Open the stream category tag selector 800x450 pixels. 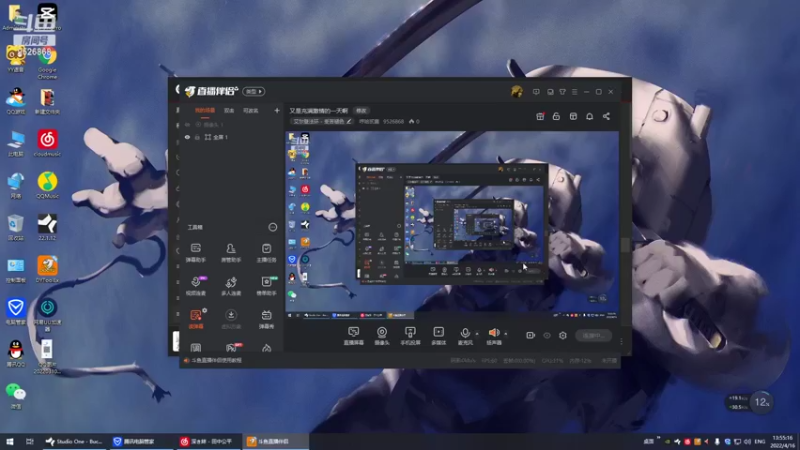[x=321, y=121]
